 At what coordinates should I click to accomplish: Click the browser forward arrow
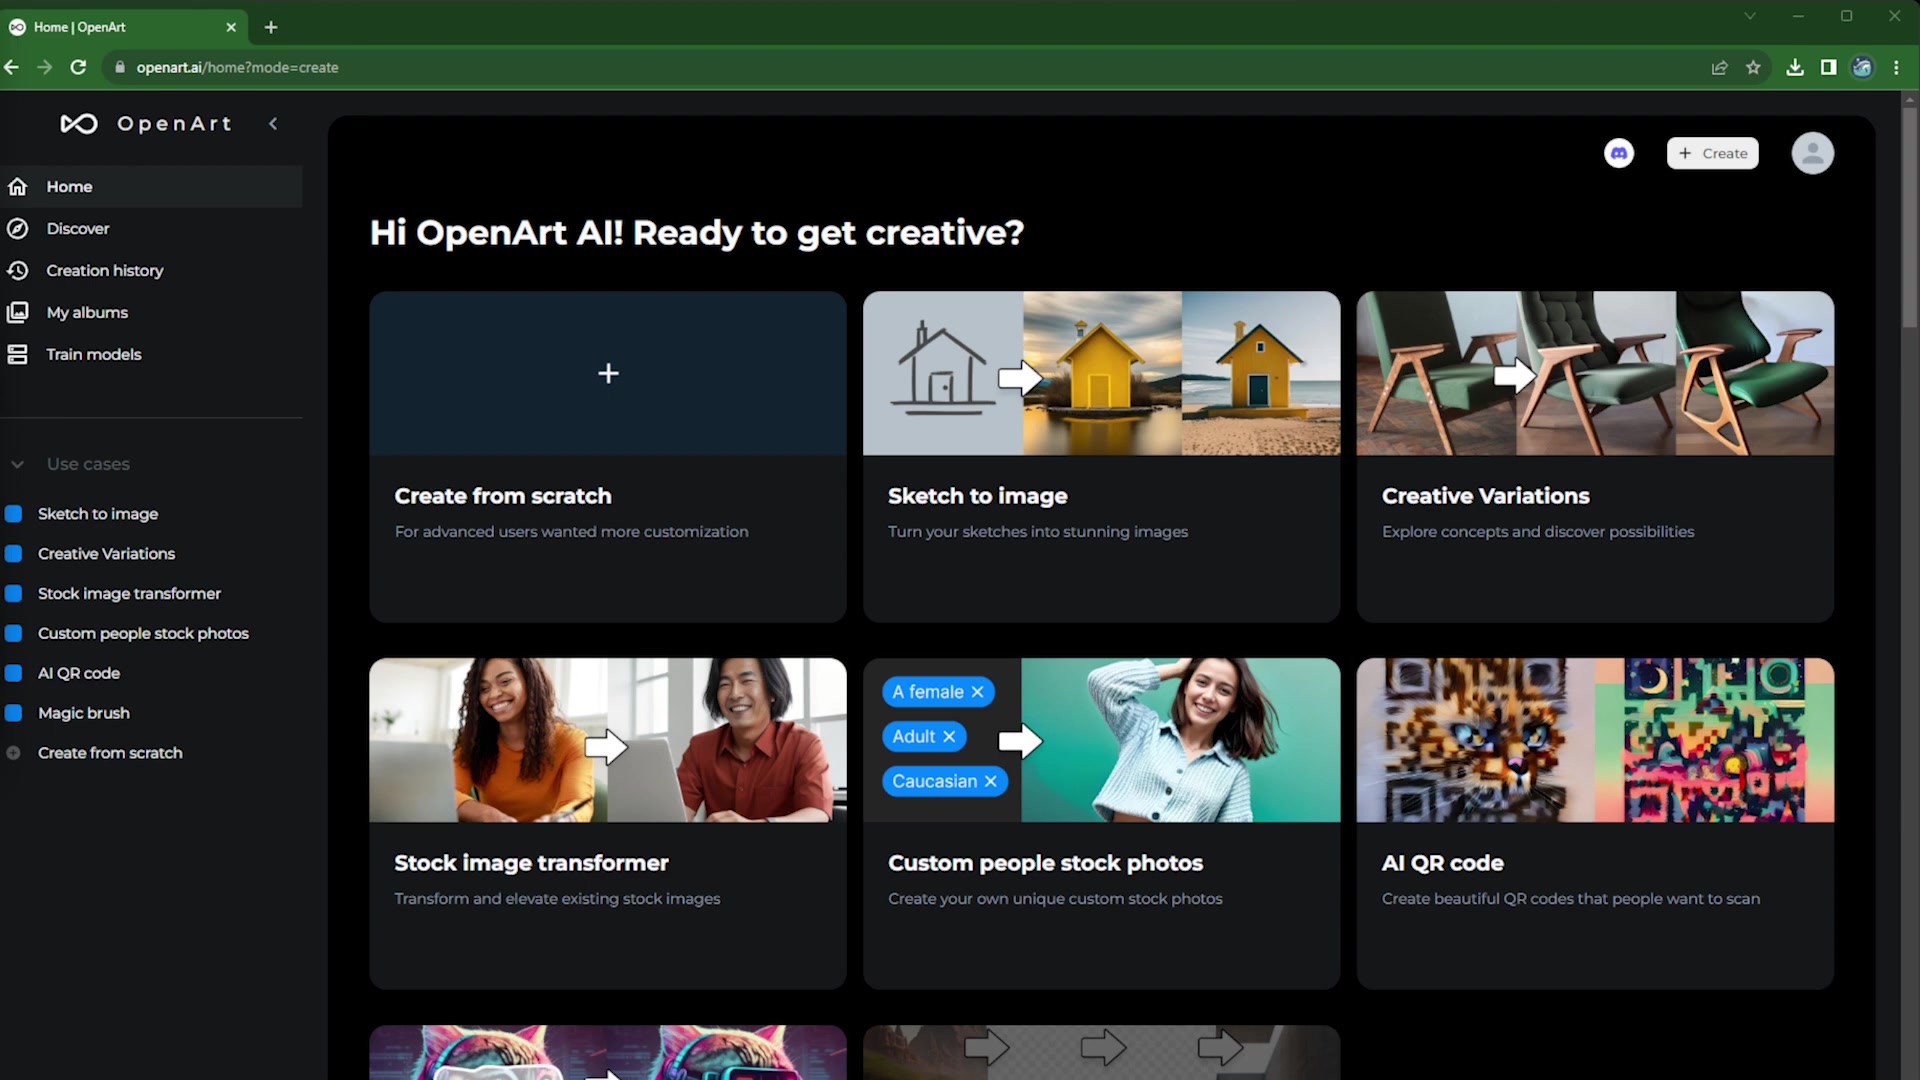[x=45, y=67]
